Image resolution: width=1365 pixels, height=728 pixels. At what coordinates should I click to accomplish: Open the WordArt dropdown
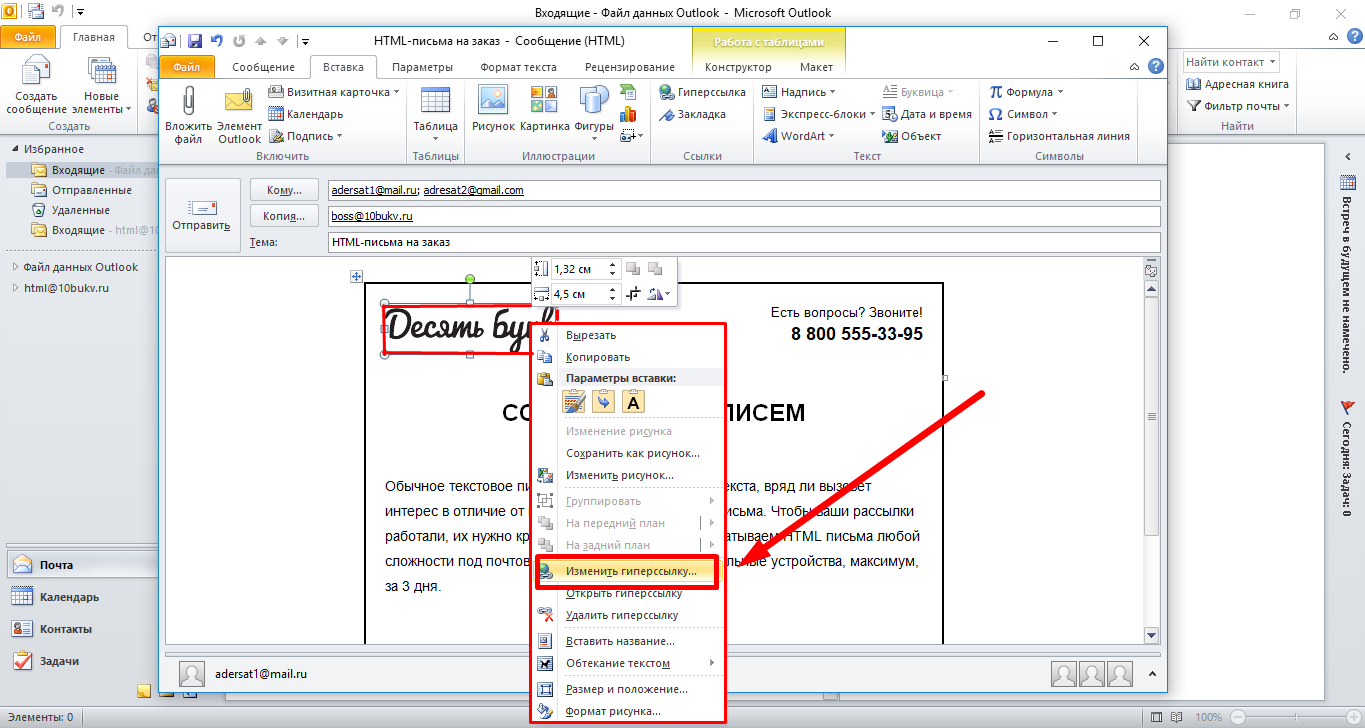(x=798, y=136)
